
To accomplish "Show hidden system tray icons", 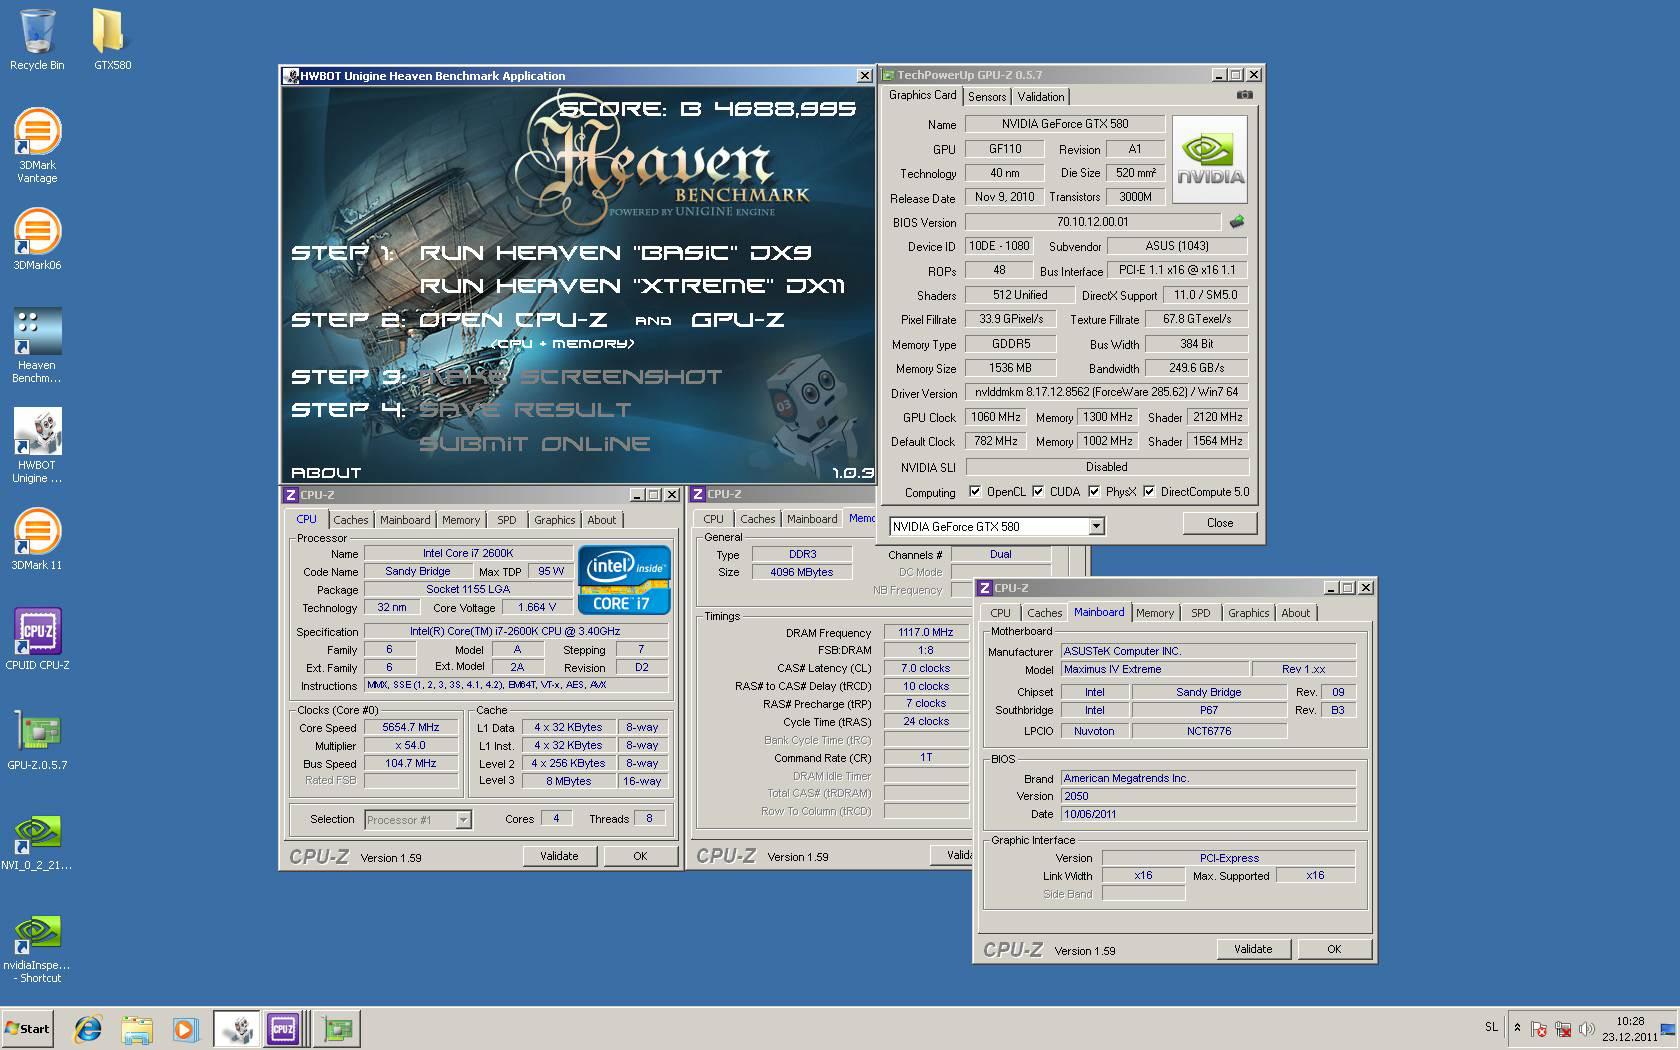I will coord(1517,1028).
